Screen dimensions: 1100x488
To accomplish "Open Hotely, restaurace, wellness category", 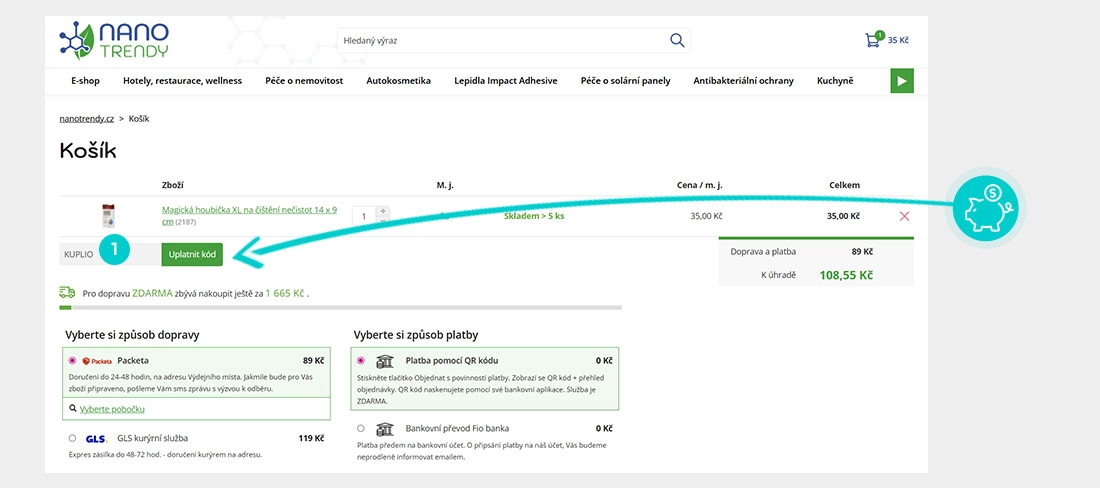I will pos(182,81).
